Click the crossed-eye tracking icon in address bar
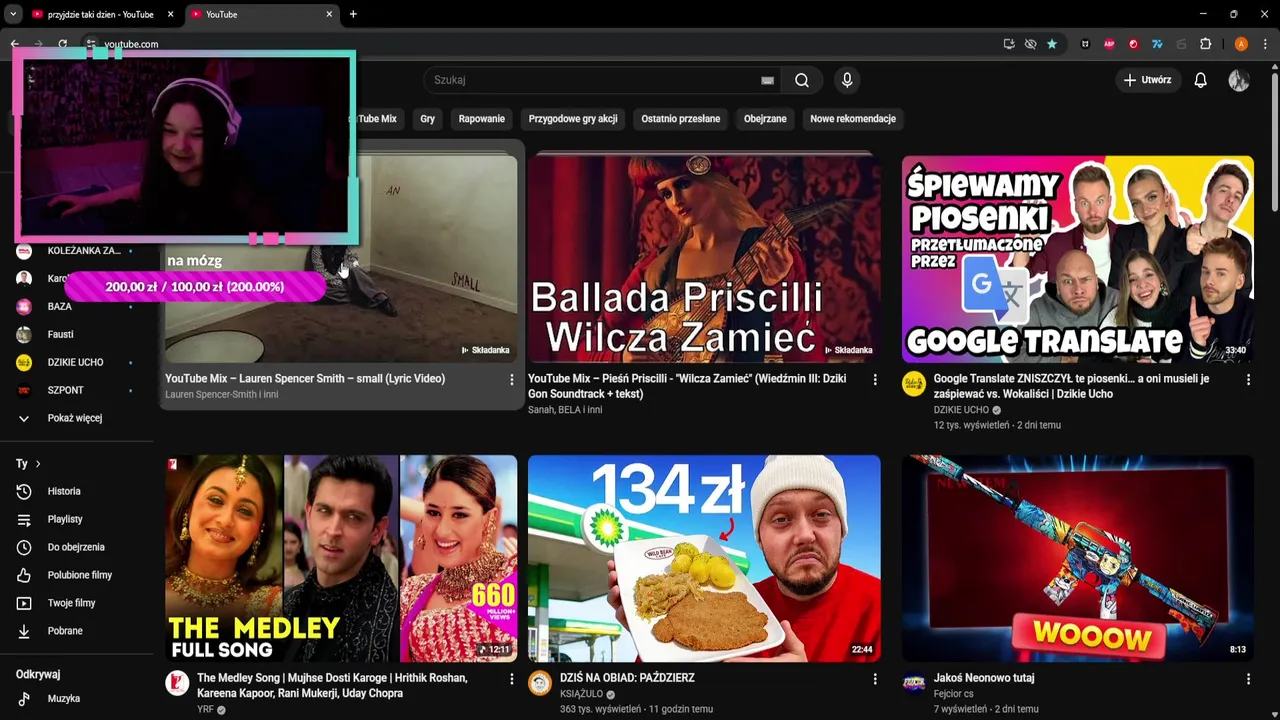Screen dimensions: 1280x720 click(1031, 44)
